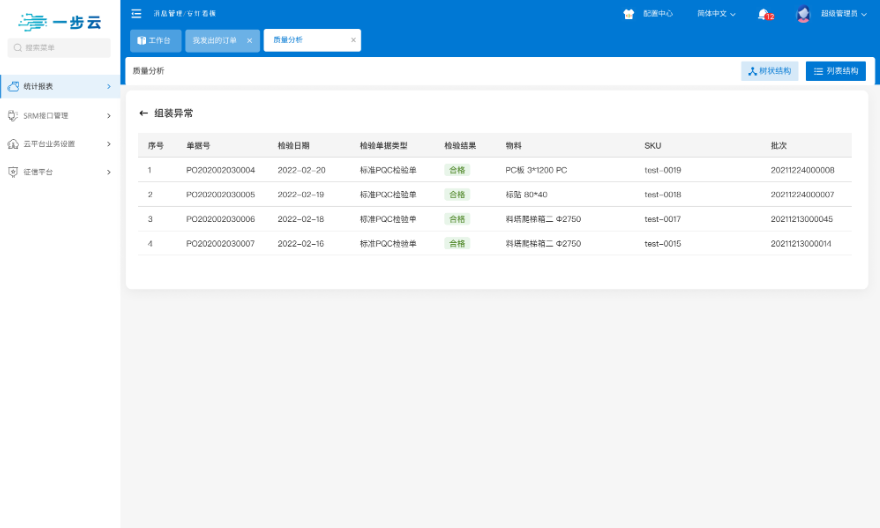Click the notification bell with badge 12
This screenshot has width=880, height=528.
click(x=764, y=14)
